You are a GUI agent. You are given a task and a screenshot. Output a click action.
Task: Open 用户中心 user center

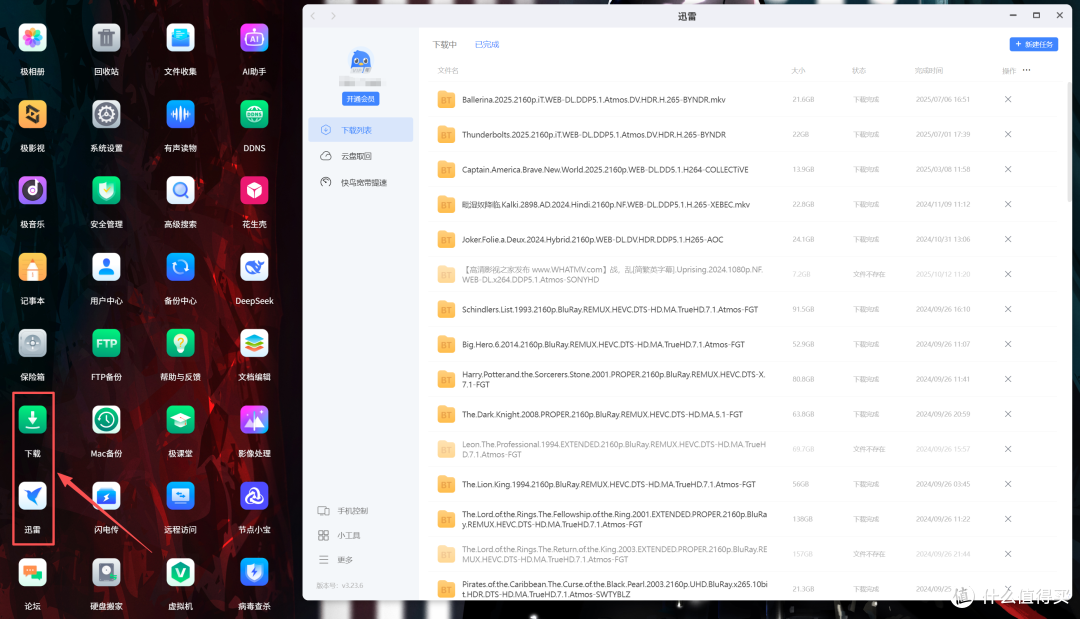point(106,268)
